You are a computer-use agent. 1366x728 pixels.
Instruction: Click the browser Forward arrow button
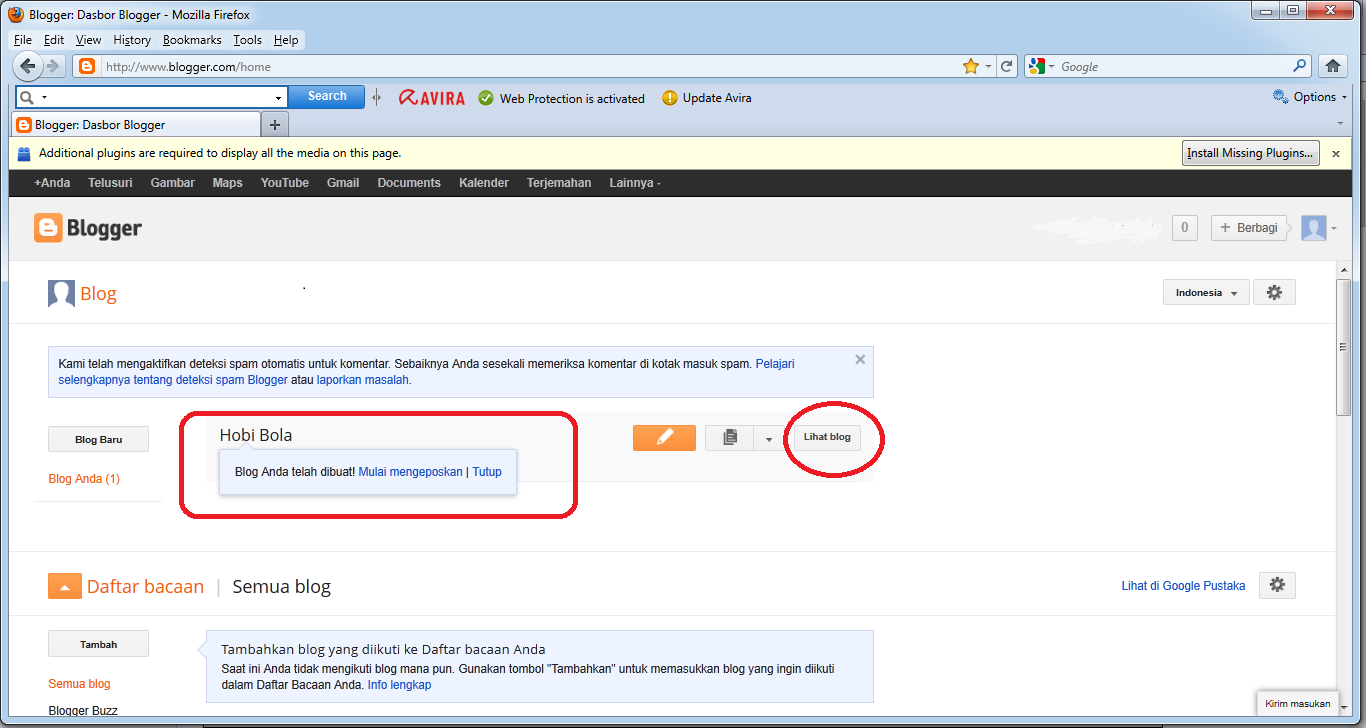point(54,66)
